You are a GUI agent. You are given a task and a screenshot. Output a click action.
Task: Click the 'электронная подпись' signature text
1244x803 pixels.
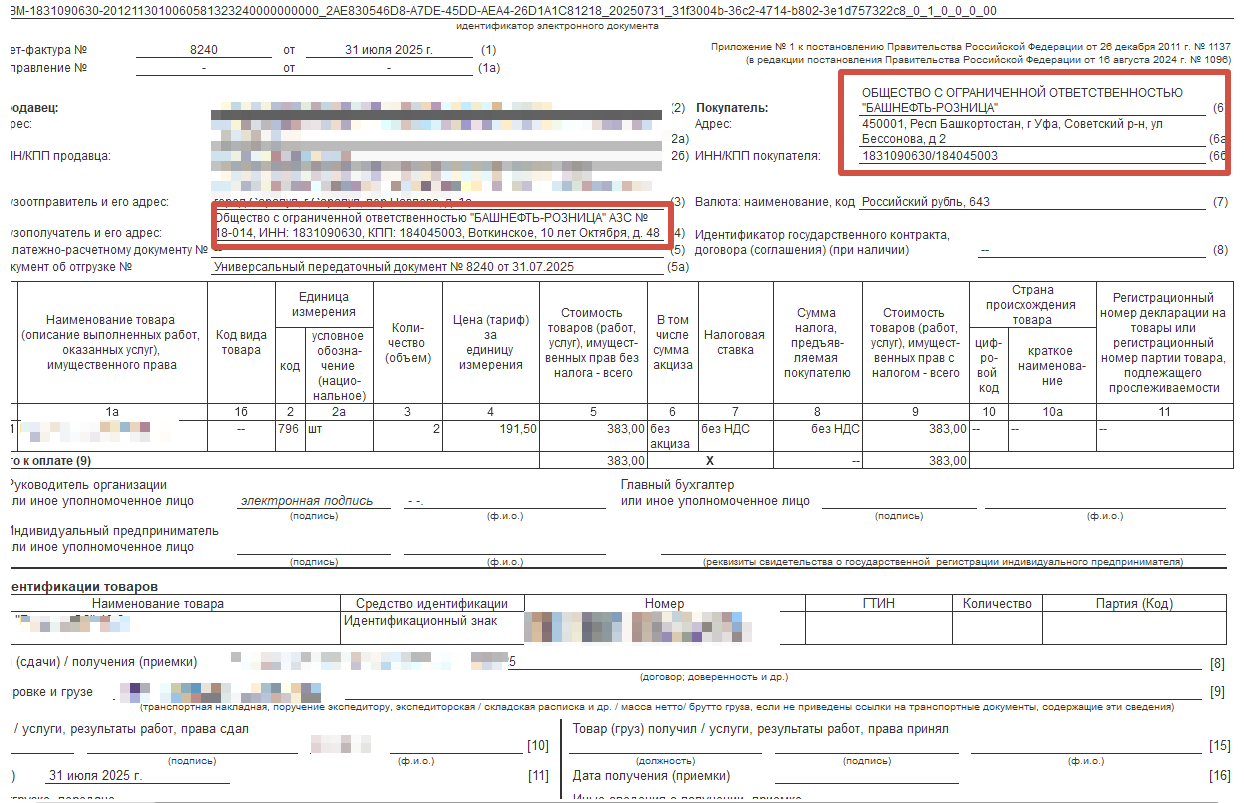[306, 501]
